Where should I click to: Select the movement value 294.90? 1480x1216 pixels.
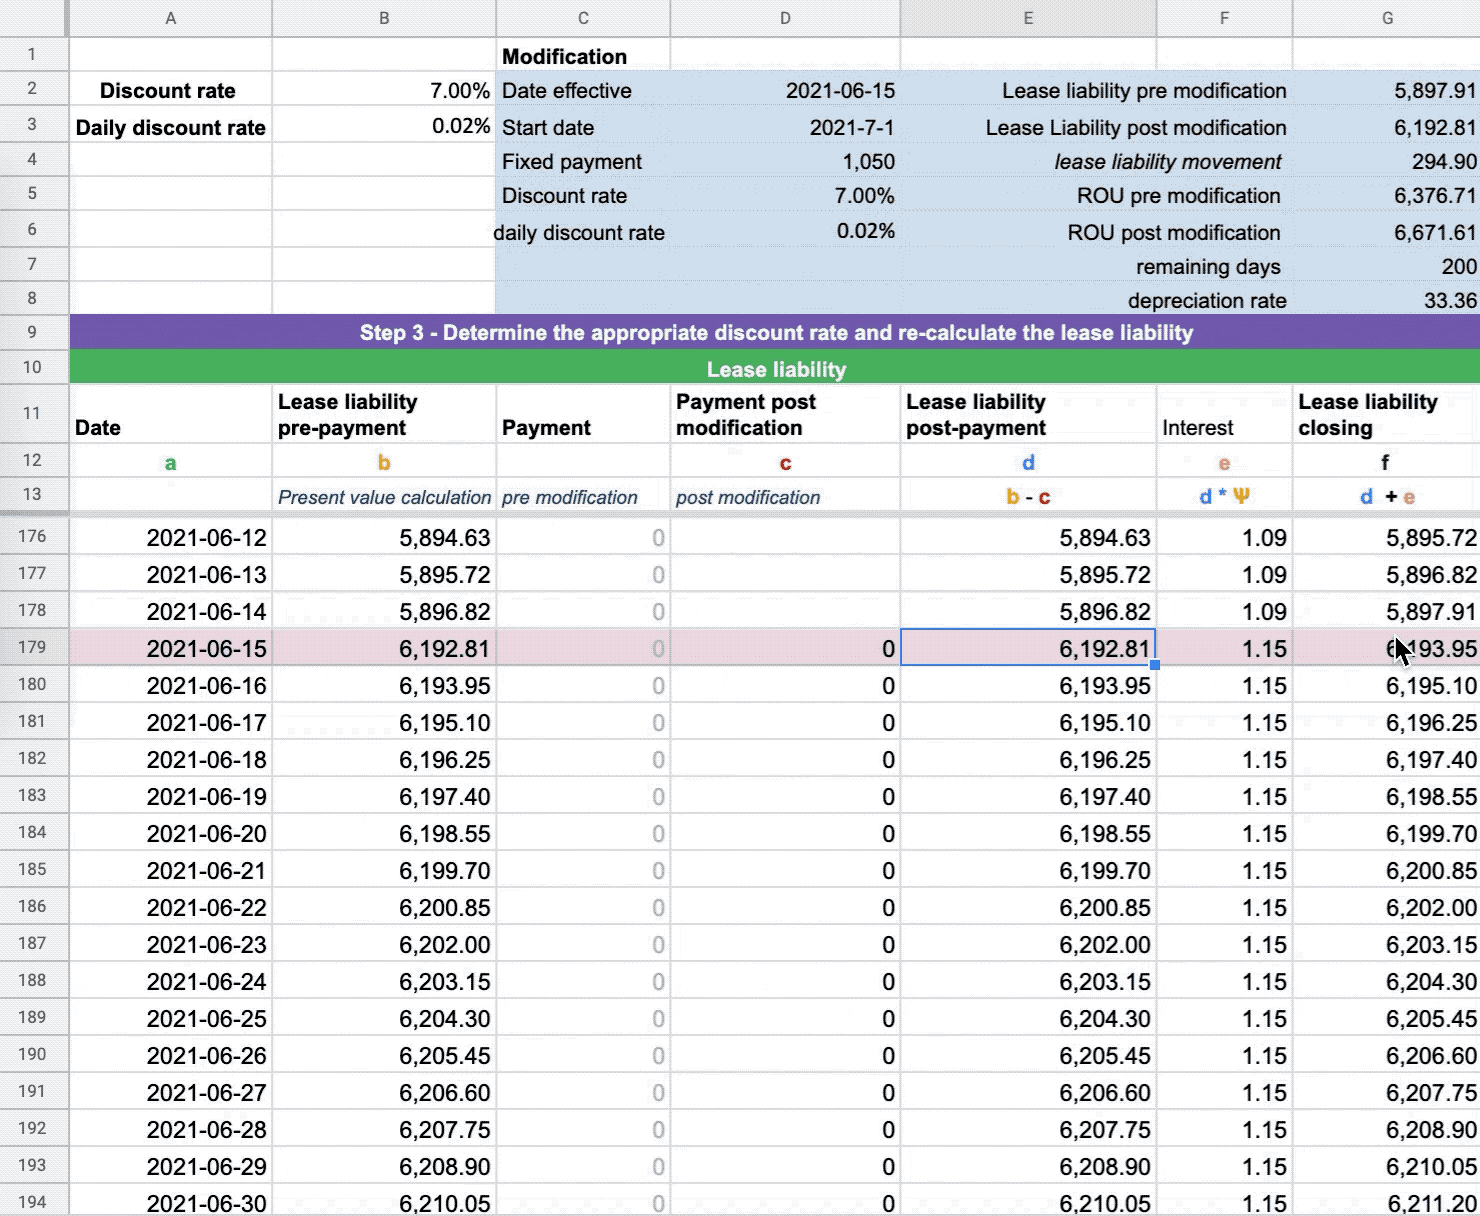[1386, 161]
